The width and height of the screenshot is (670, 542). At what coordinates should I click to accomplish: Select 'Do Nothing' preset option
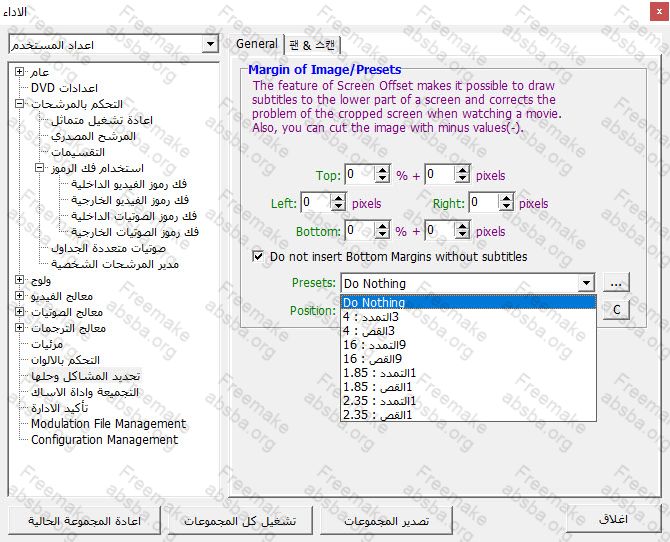tap(468, 302)
